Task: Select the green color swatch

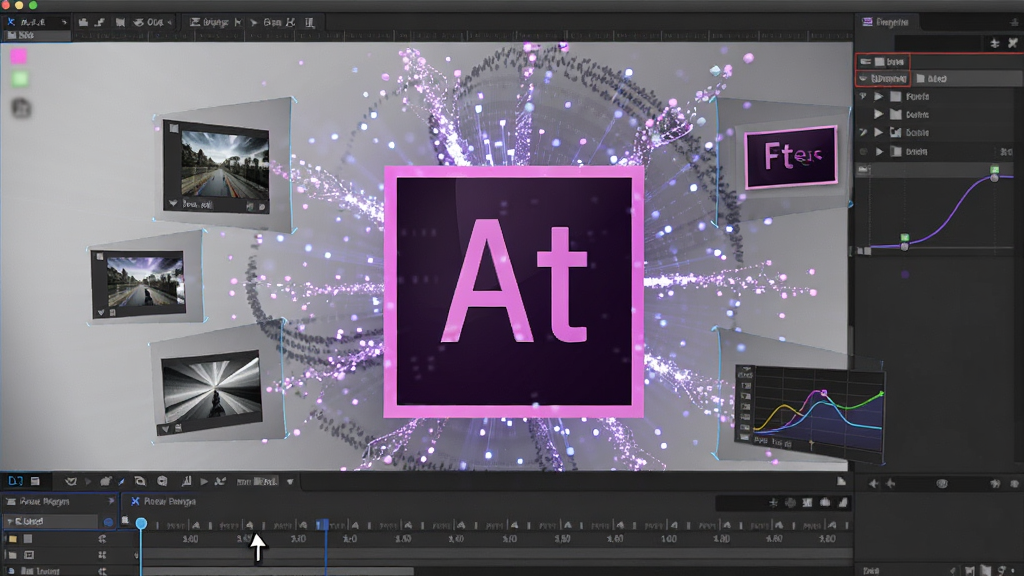Action: click(x=20, y=79)
